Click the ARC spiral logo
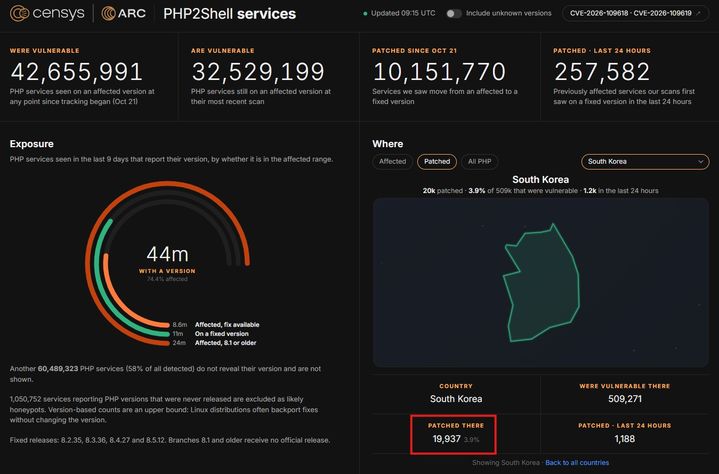Image resolution: width=719 pixels, height=474 pixels. [x=108, y=13]
